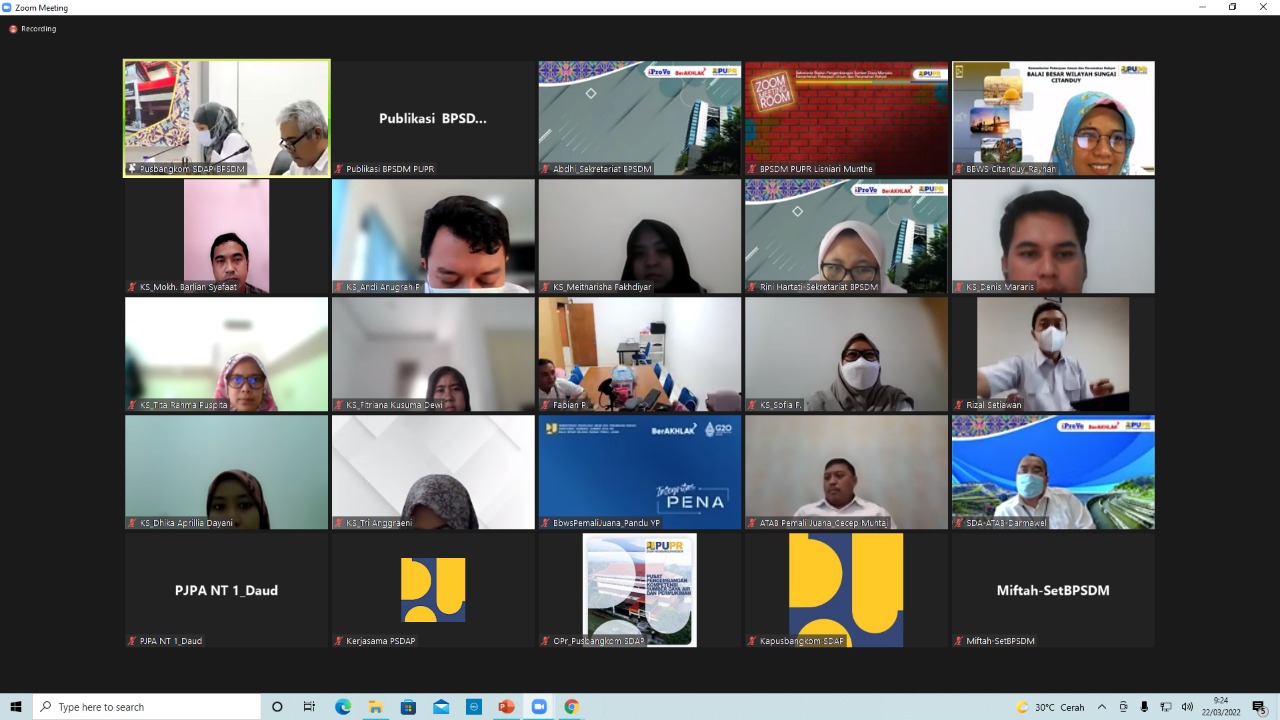The width and height of the screenshot is (1280, 720).
Task: Open Windows Start menu
Action: tap(16, 707)
